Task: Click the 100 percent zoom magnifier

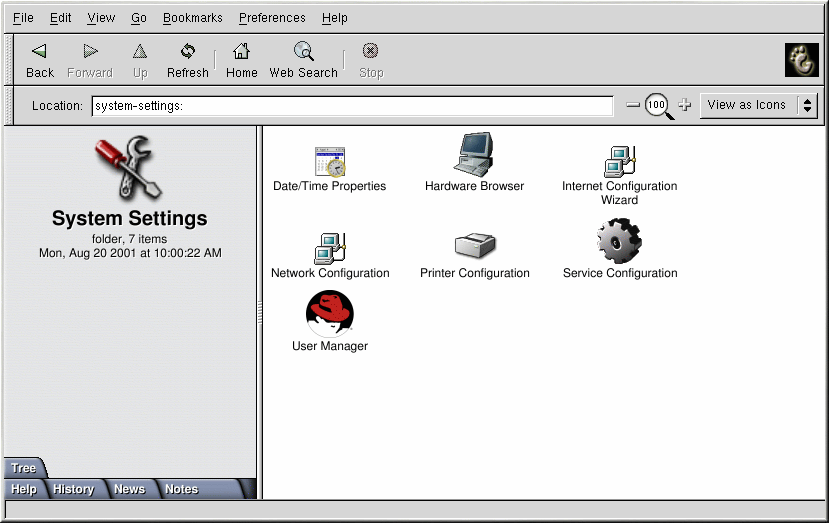Action: click(x=658, y=105)
